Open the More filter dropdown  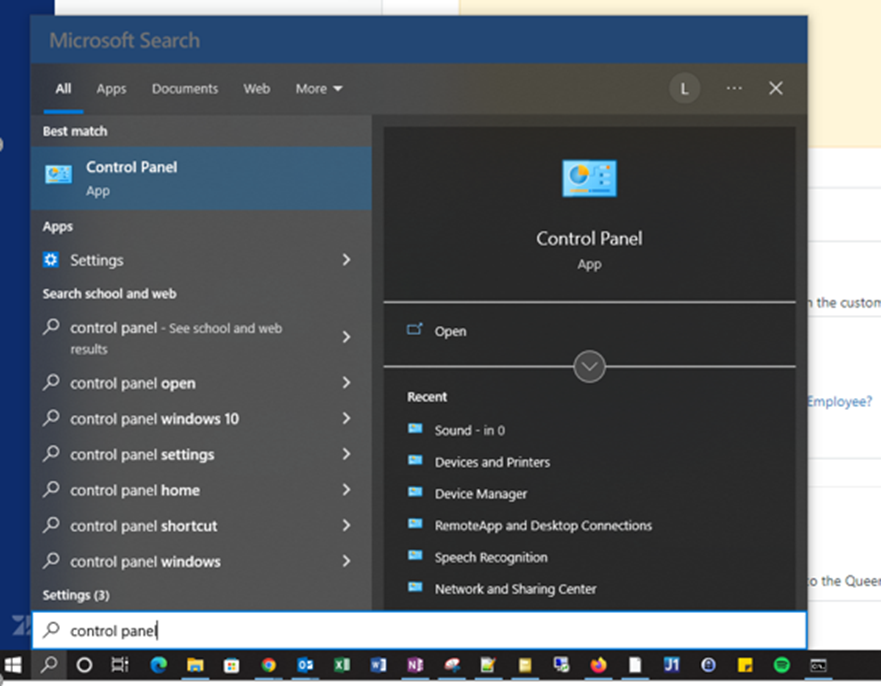tap(319, 89)
